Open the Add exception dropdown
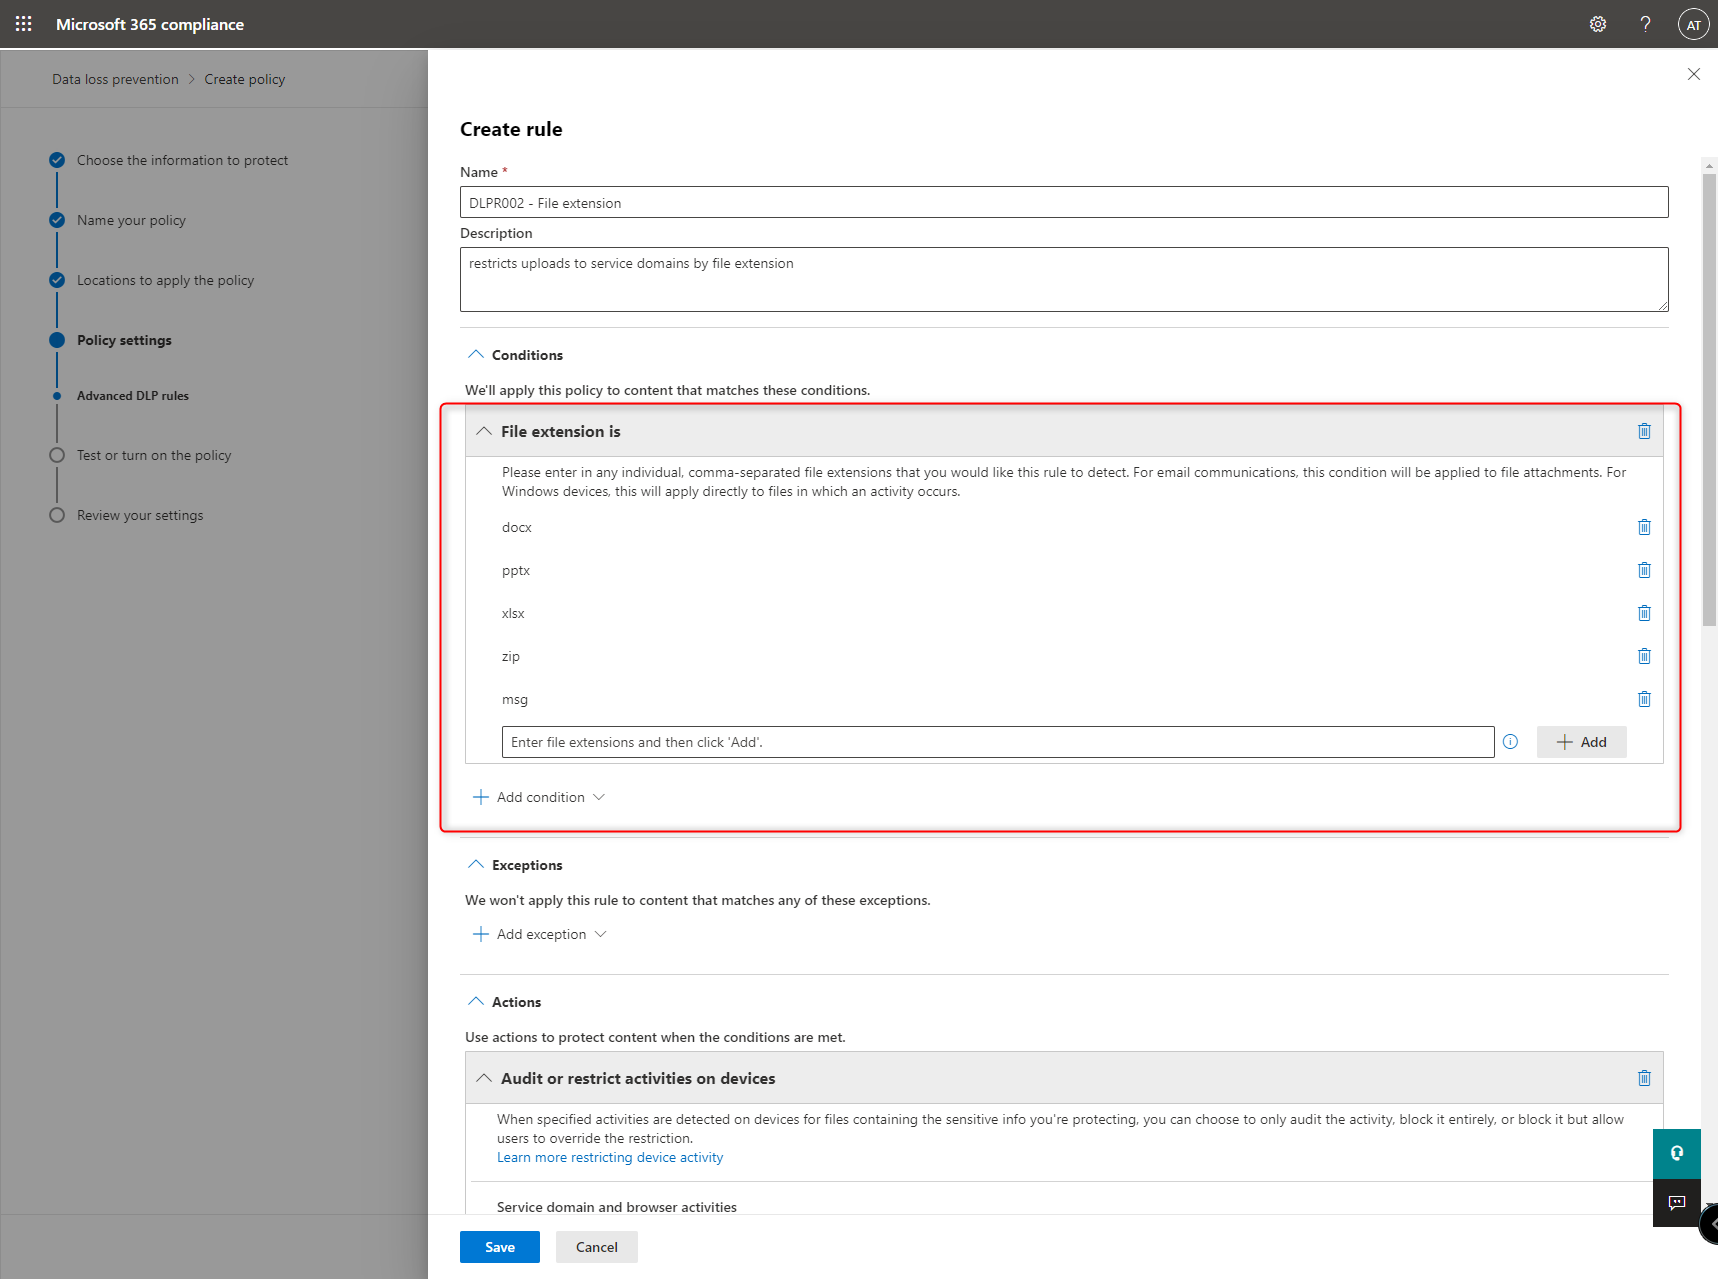The width and height of the screenshot is (1718, 1279). [x=541, y=934]
